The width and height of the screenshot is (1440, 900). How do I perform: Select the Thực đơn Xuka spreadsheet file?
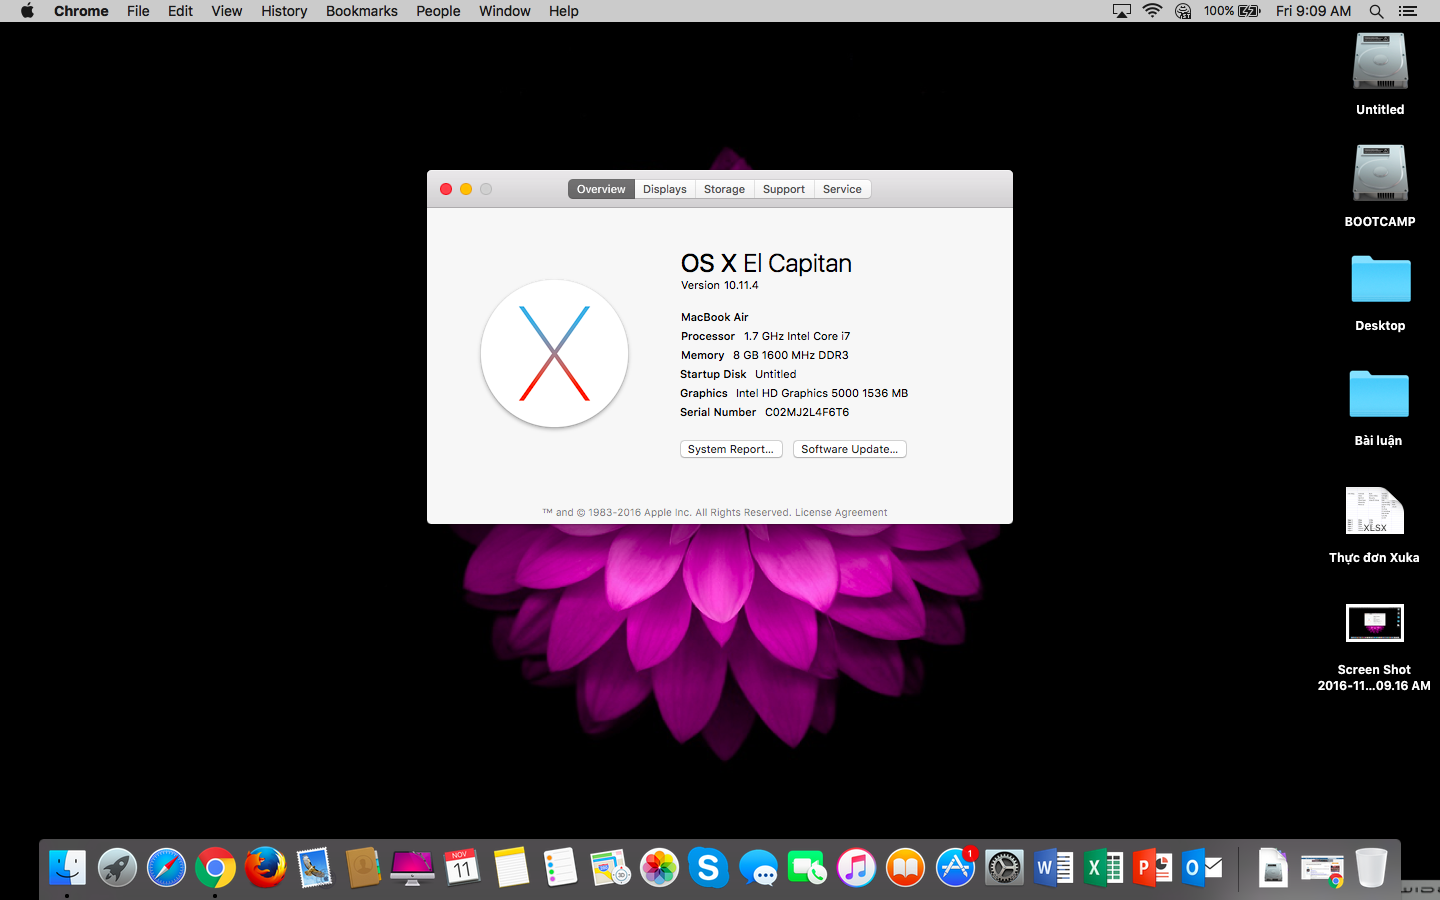[1375, 511]
